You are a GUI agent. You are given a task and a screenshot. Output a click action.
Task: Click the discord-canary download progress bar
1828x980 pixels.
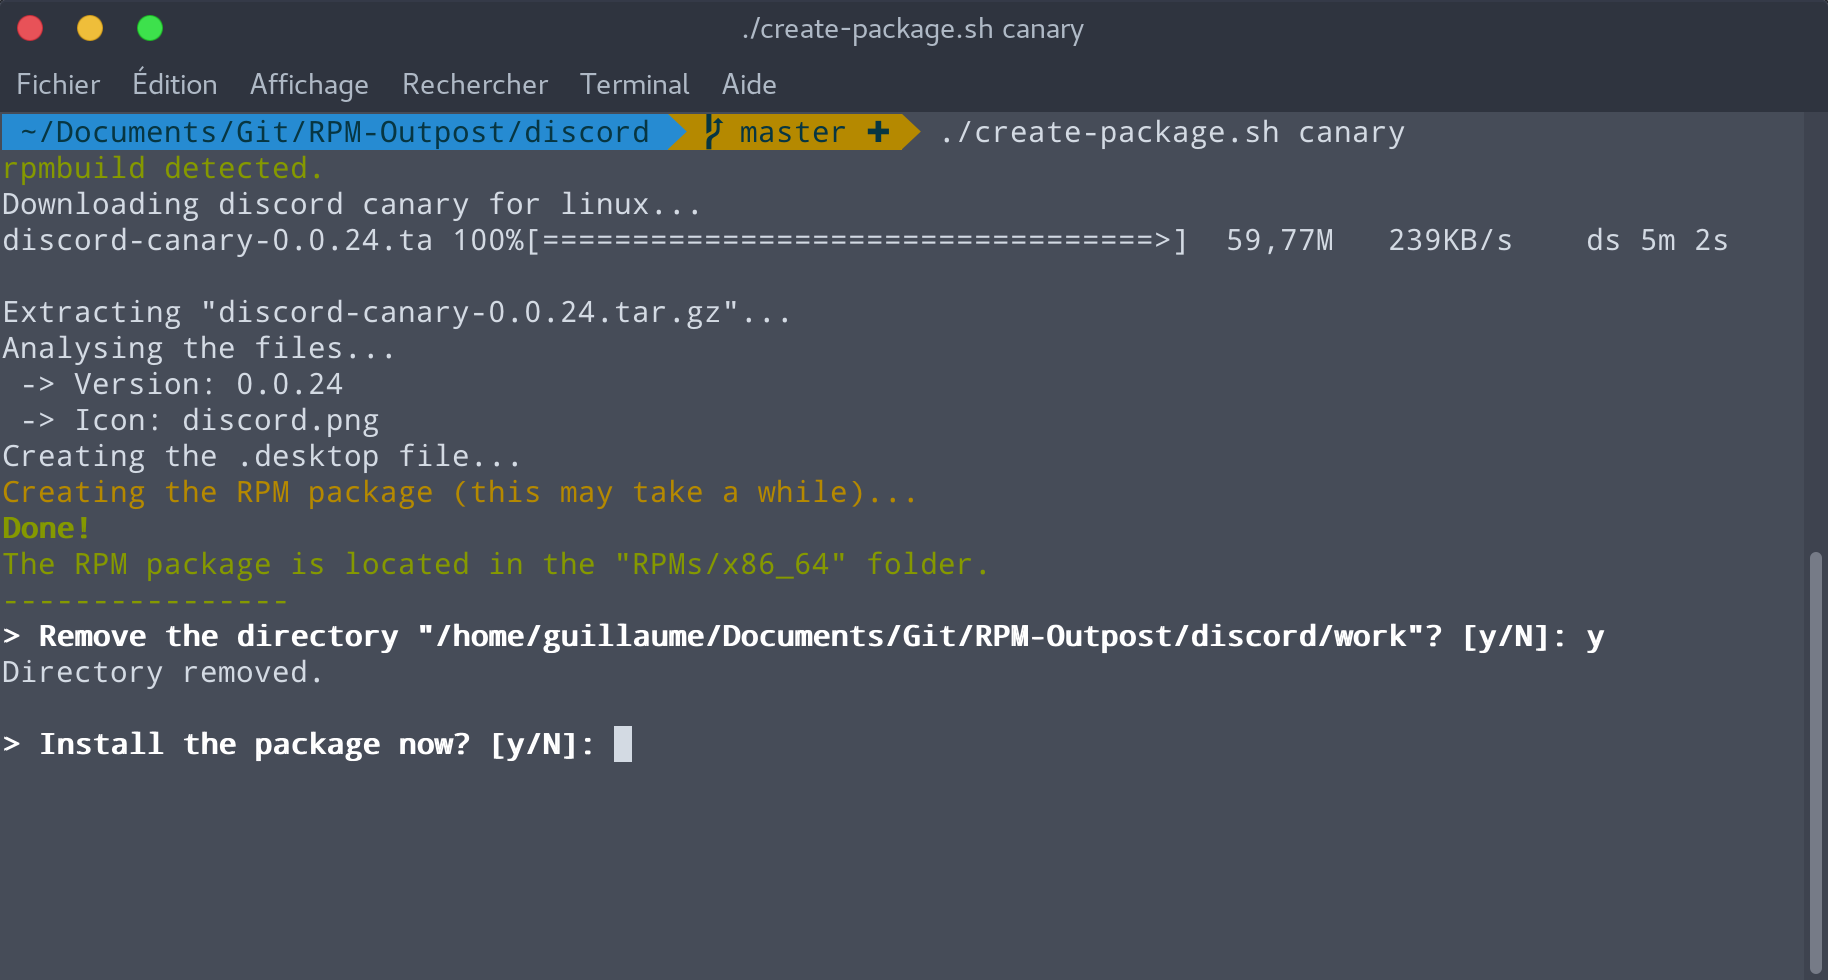(856, 241)
